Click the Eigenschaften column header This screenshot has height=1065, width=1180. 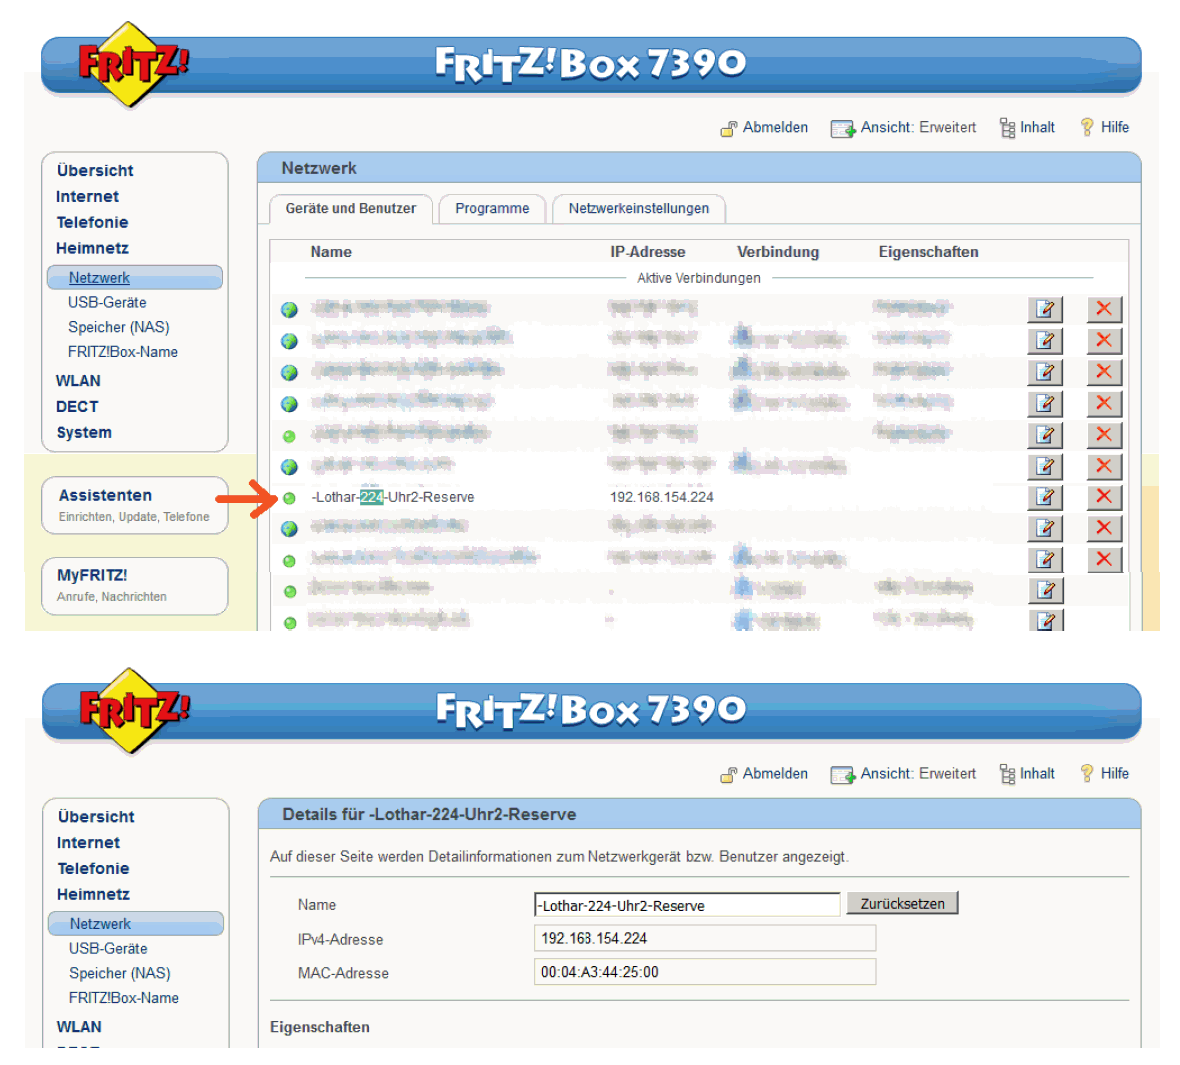click(929, 252)
